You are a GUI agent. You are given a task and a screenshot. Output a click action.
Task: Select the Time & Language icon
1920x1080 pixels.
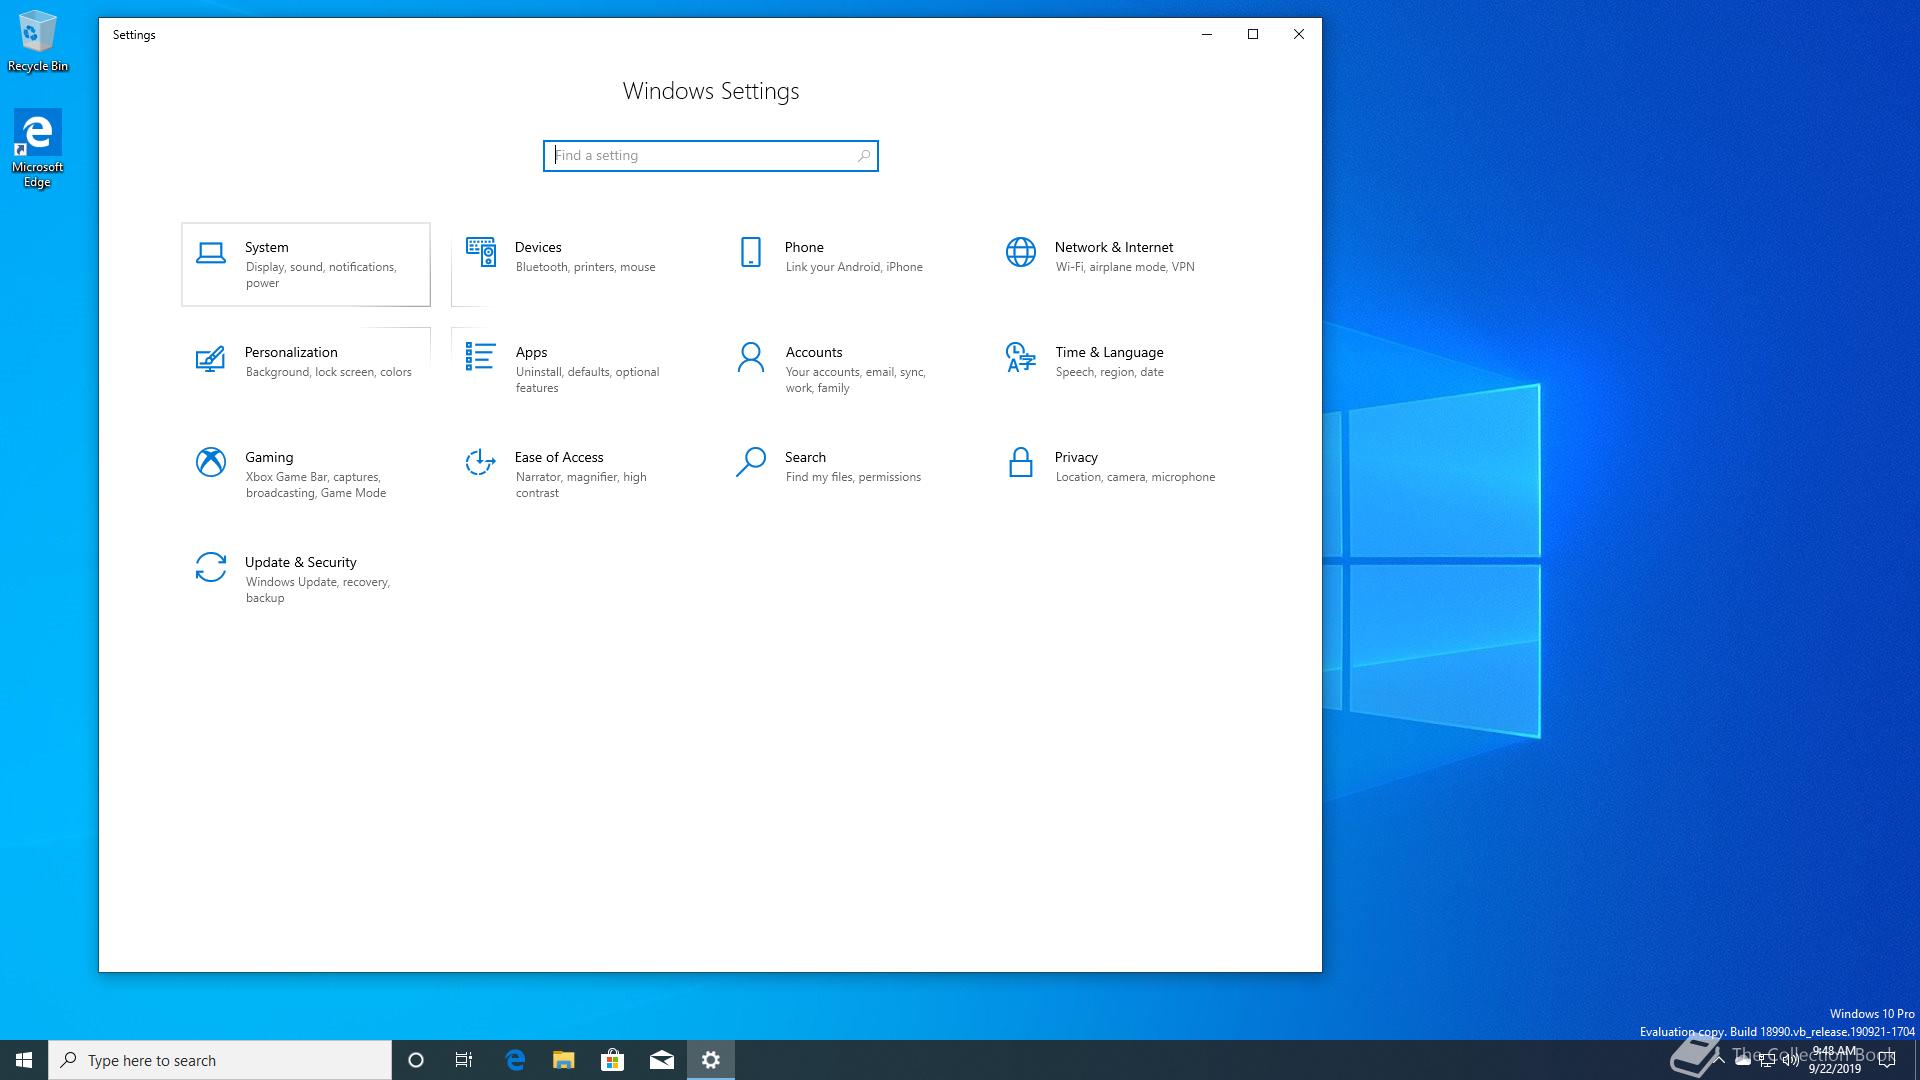click(1020, 357)
